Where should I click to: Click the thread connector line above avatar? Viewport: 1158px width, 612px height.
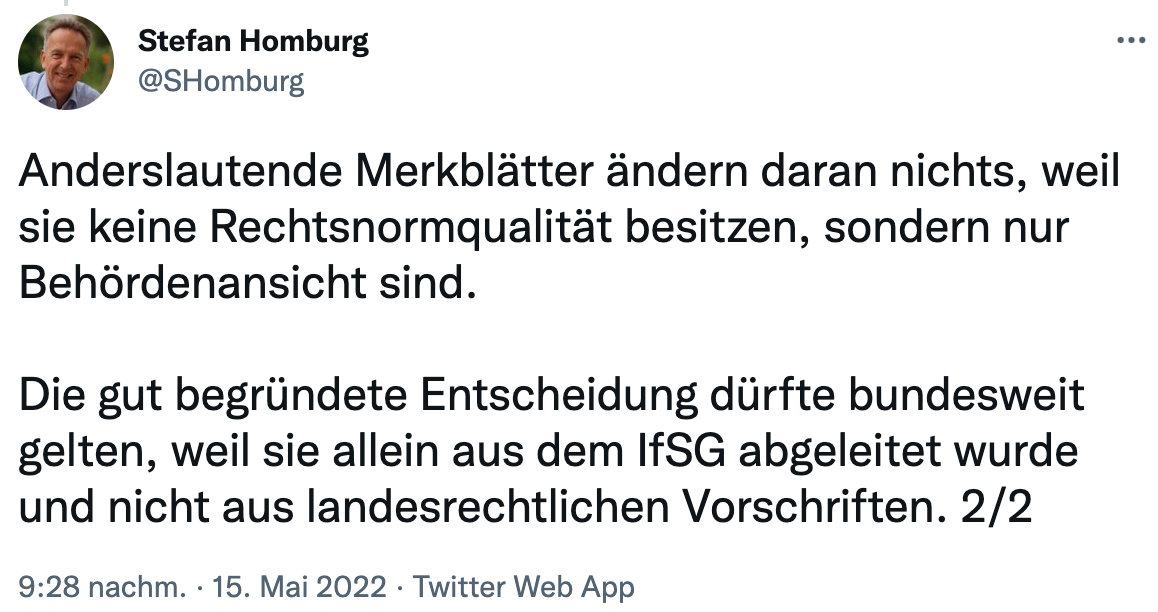pos(66,3)
